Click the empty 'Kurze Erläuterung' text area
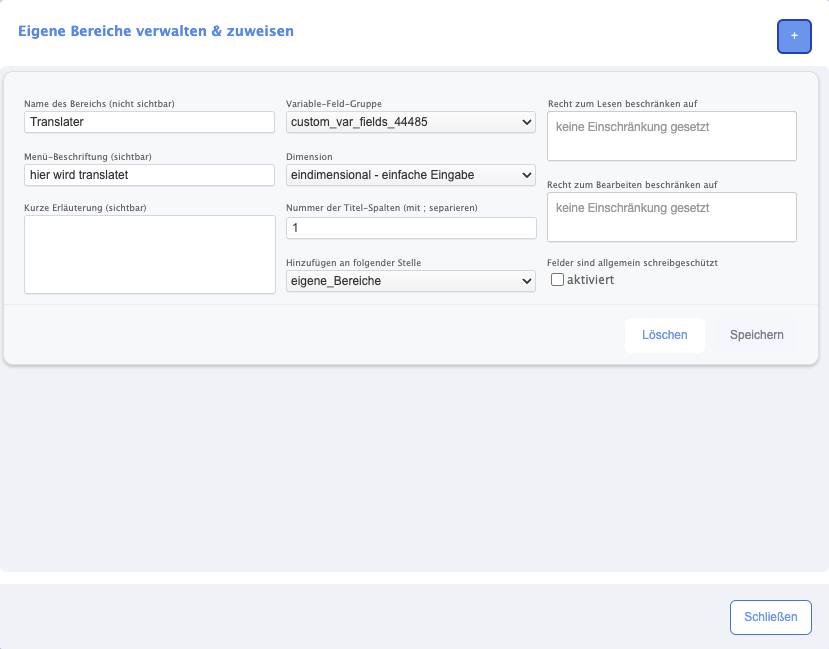 click(x=149, y=254)
